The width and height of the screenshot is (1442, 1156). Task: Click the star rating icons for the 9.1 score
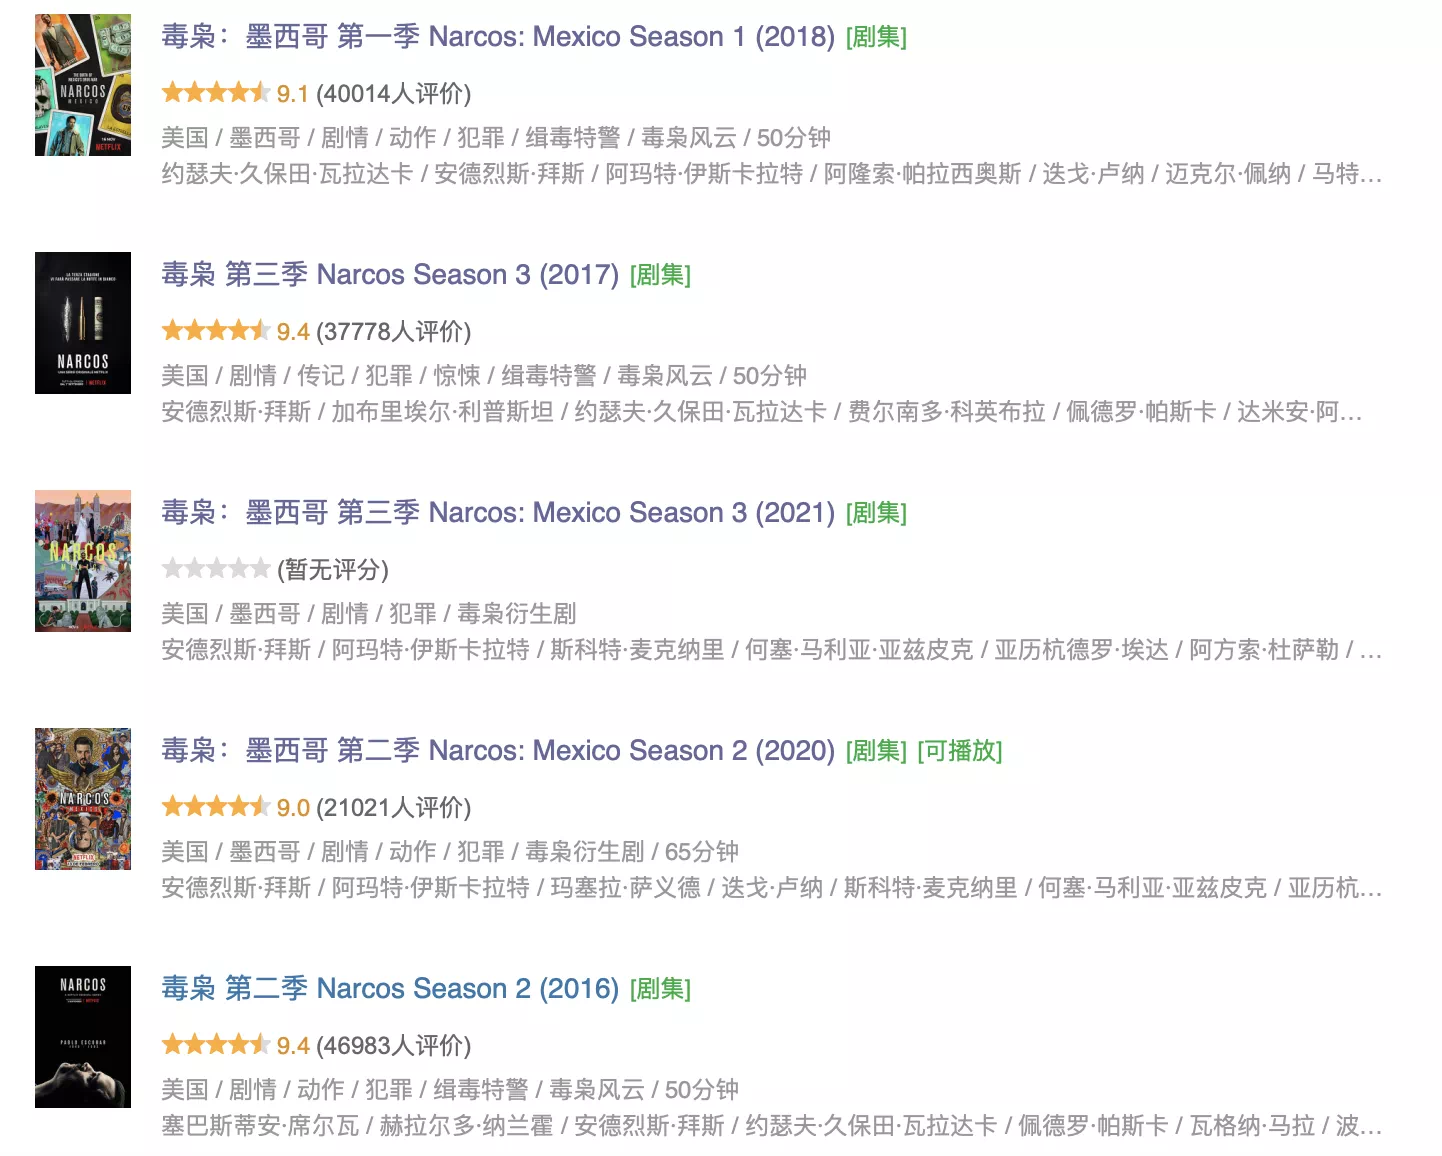216,93
